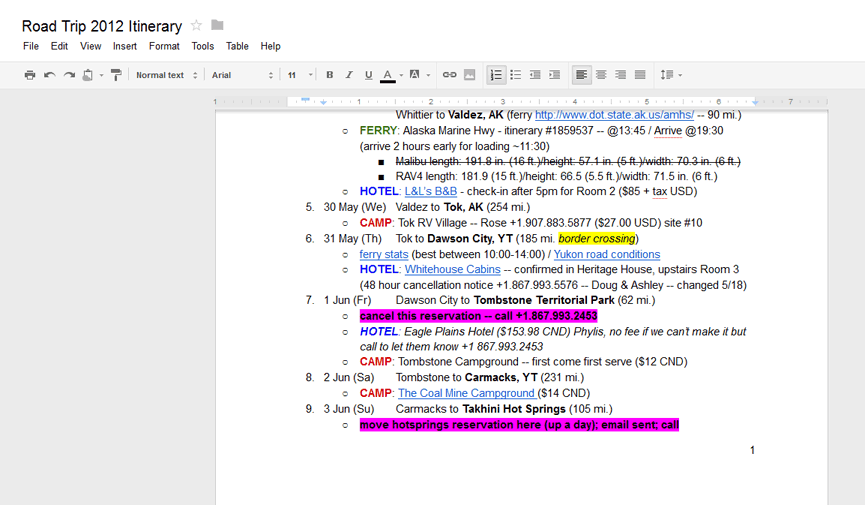Toggle italic formatting
Image resolution: width=865 pixels, height=505 pixels.
[x=349, y=75]
